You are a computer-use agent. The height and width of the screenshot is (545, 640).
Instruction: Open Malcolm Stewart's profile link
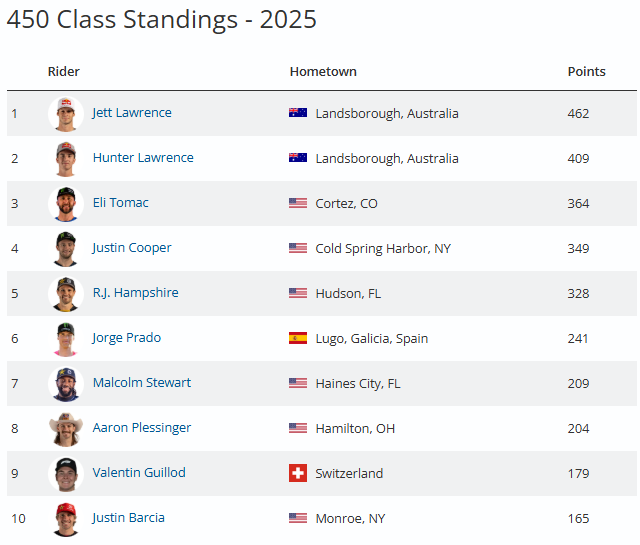[142, 383]
